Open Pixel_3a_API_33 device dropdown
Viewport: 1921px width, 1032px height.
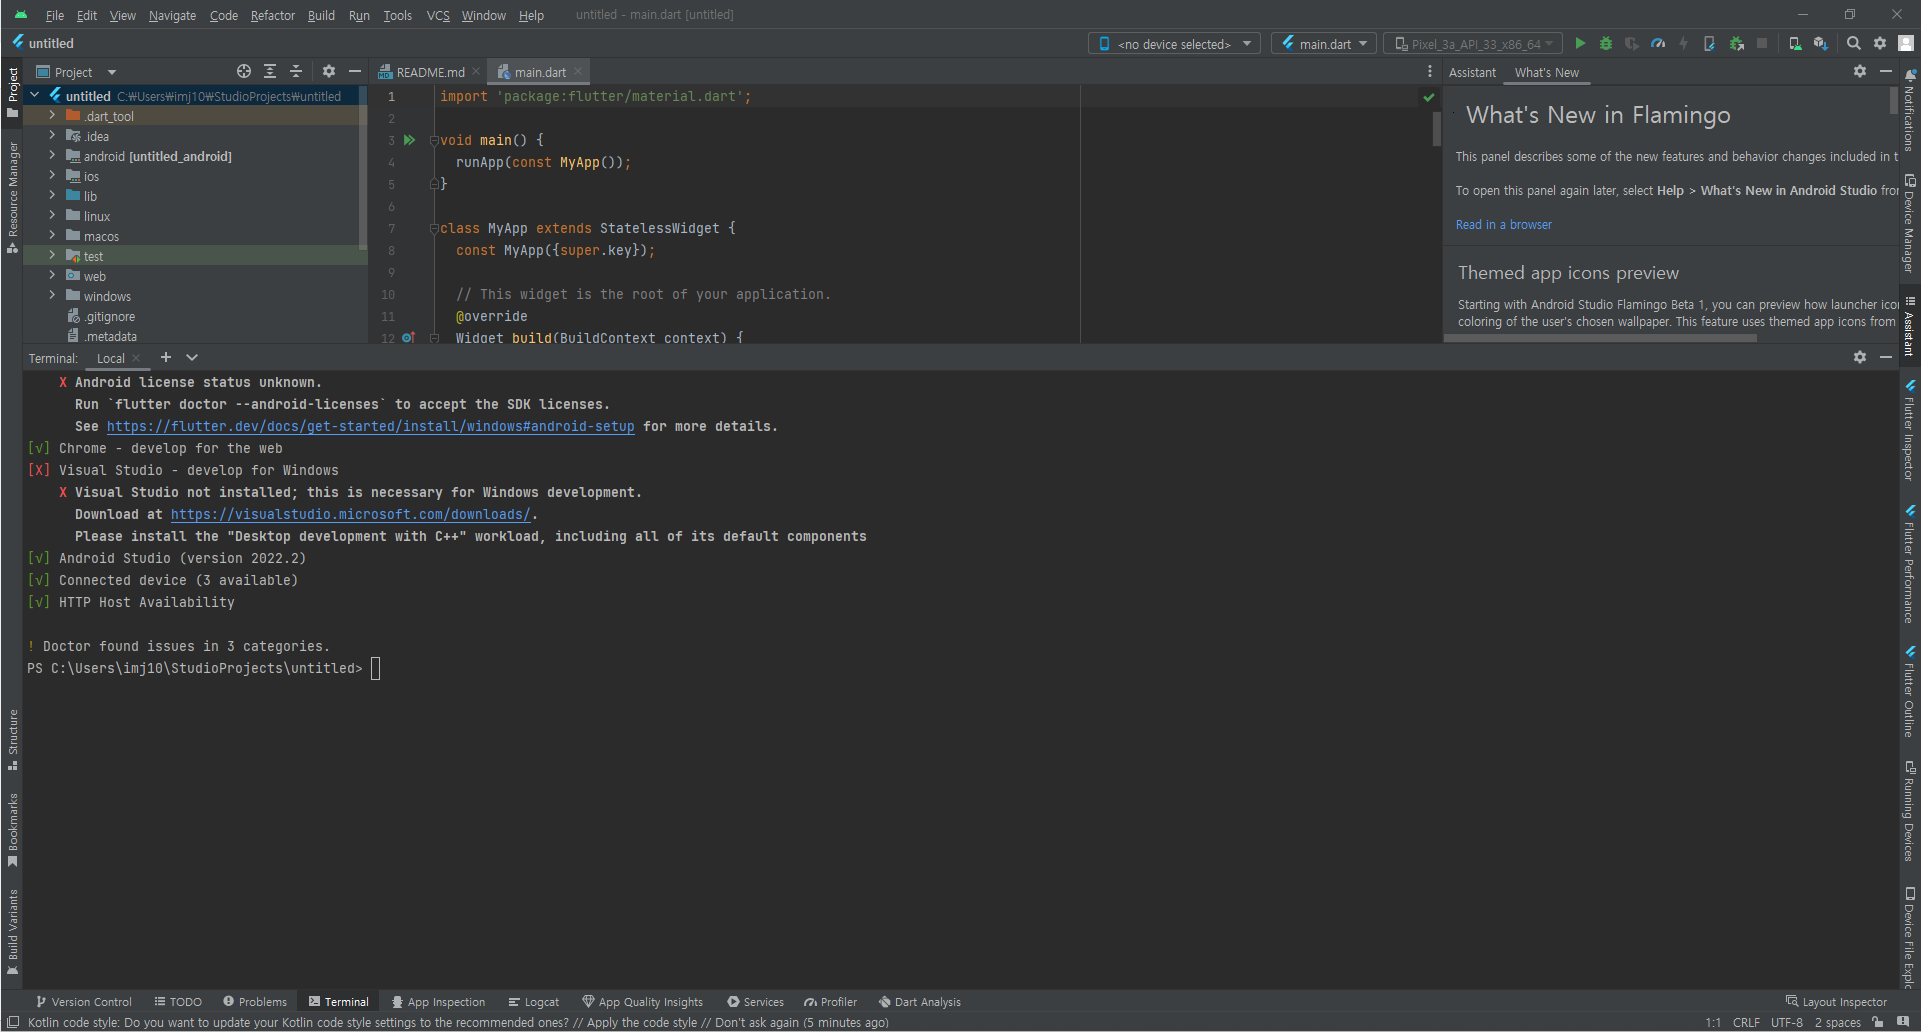pos(1473,43)
